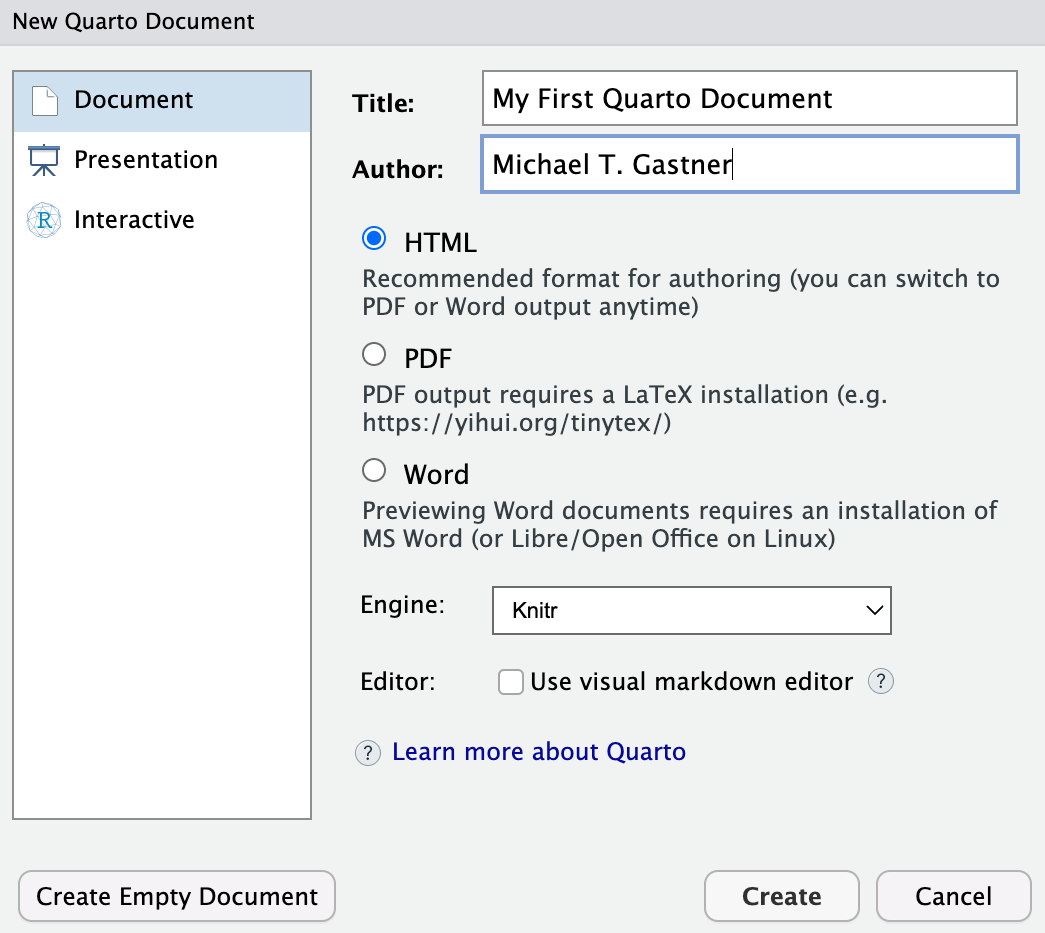Image resolution: width=1045 pixels, height=933 pixels.
Task: Select the HTML radio button
Action: click(x=374, y=239)
